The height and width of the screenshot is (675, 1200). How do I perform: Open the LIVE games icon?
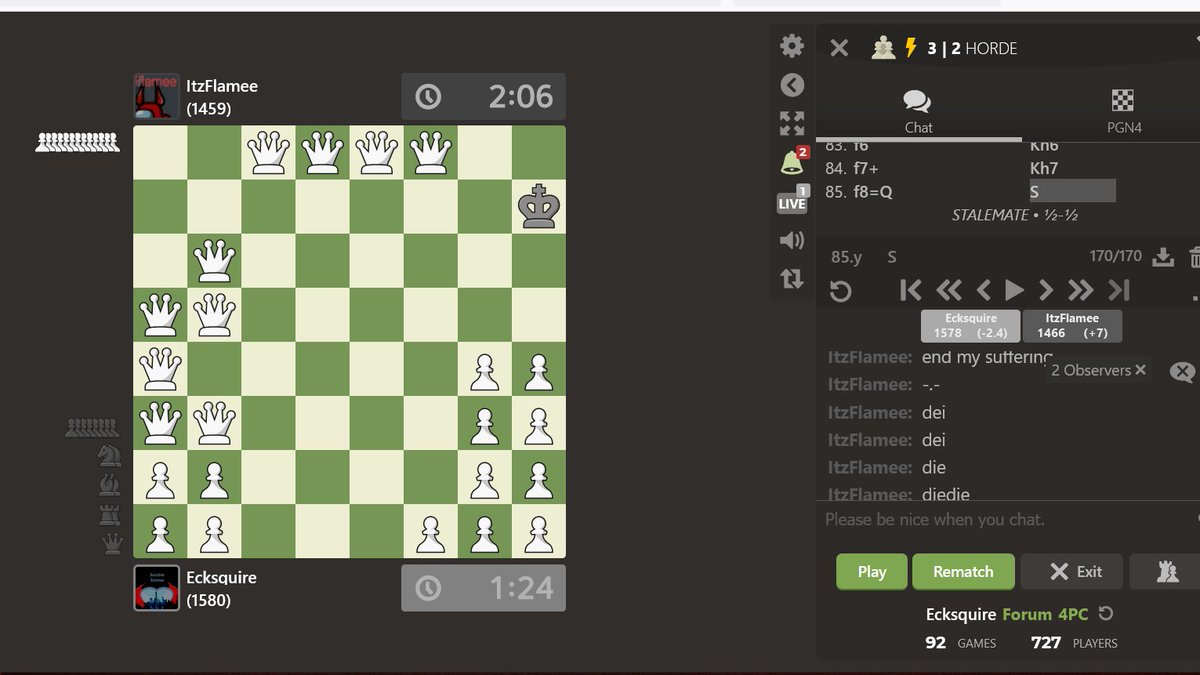click(x=792, y=202)
